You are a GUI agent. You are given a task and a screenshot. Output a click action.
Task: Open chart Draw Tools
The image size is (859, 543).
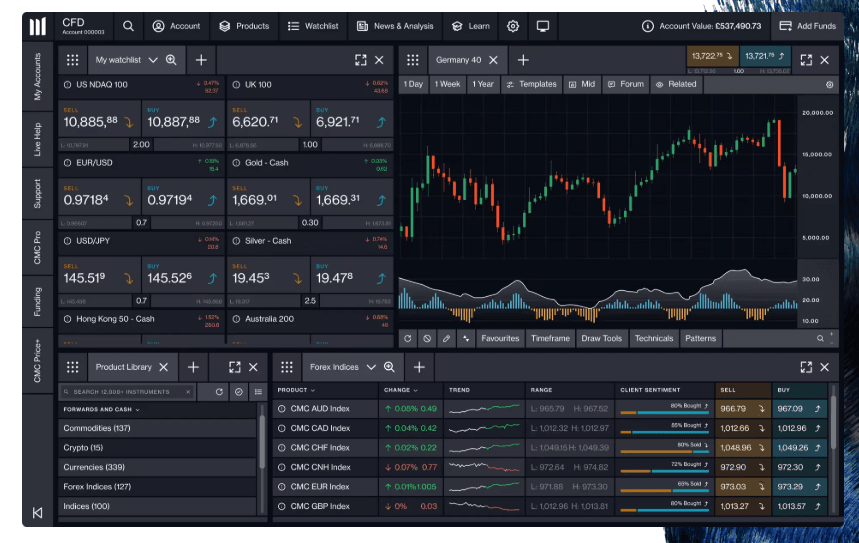602,339
